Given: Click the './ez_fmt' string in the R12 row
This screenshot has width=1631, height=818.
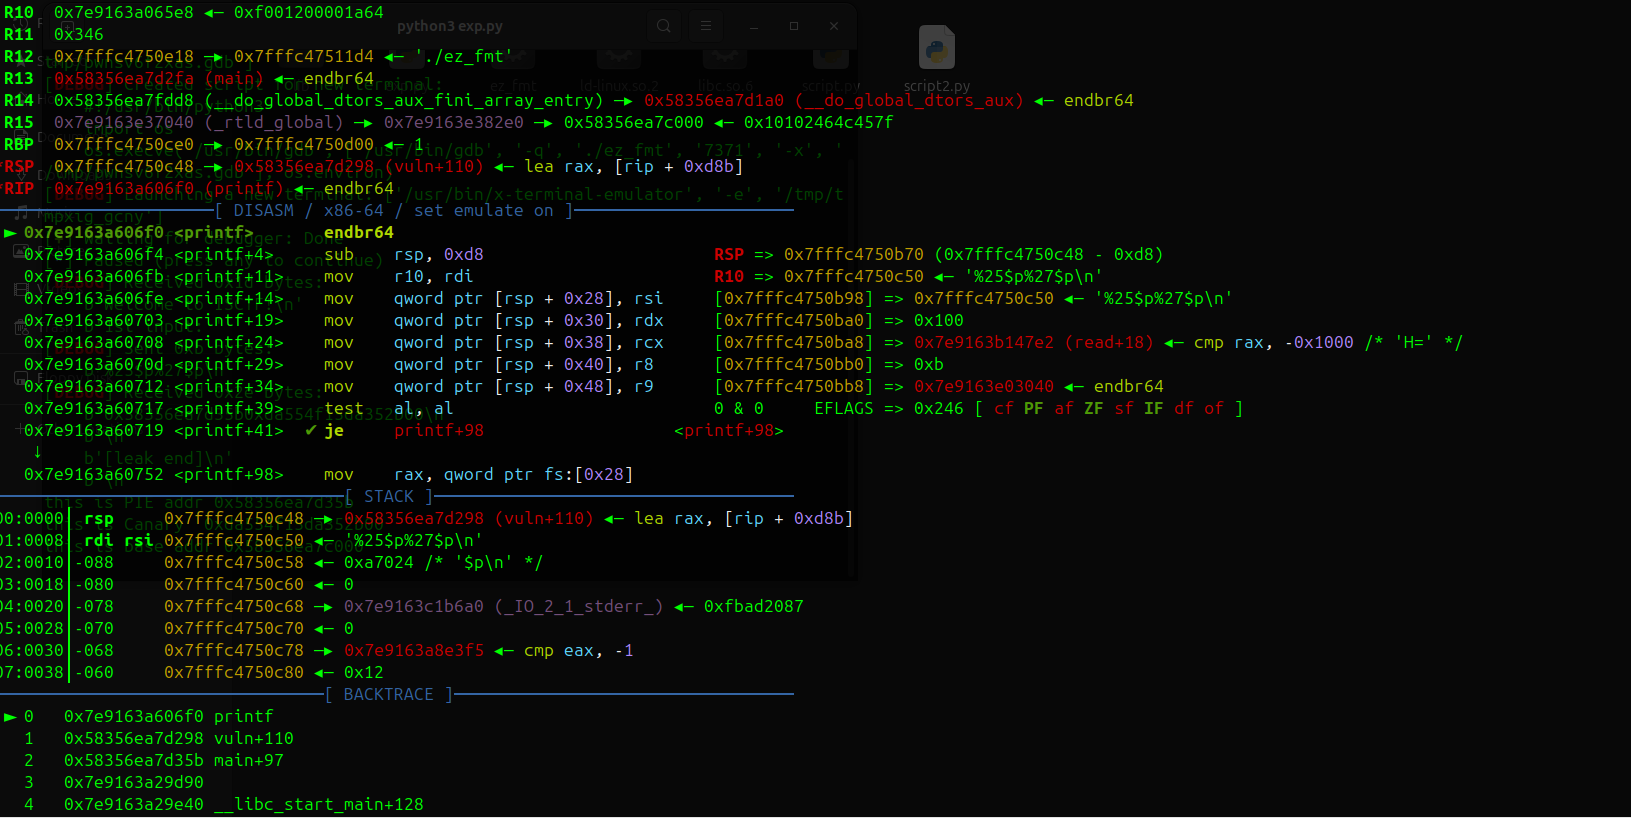Looking at the screenshot, I should (x=464, y=56).
